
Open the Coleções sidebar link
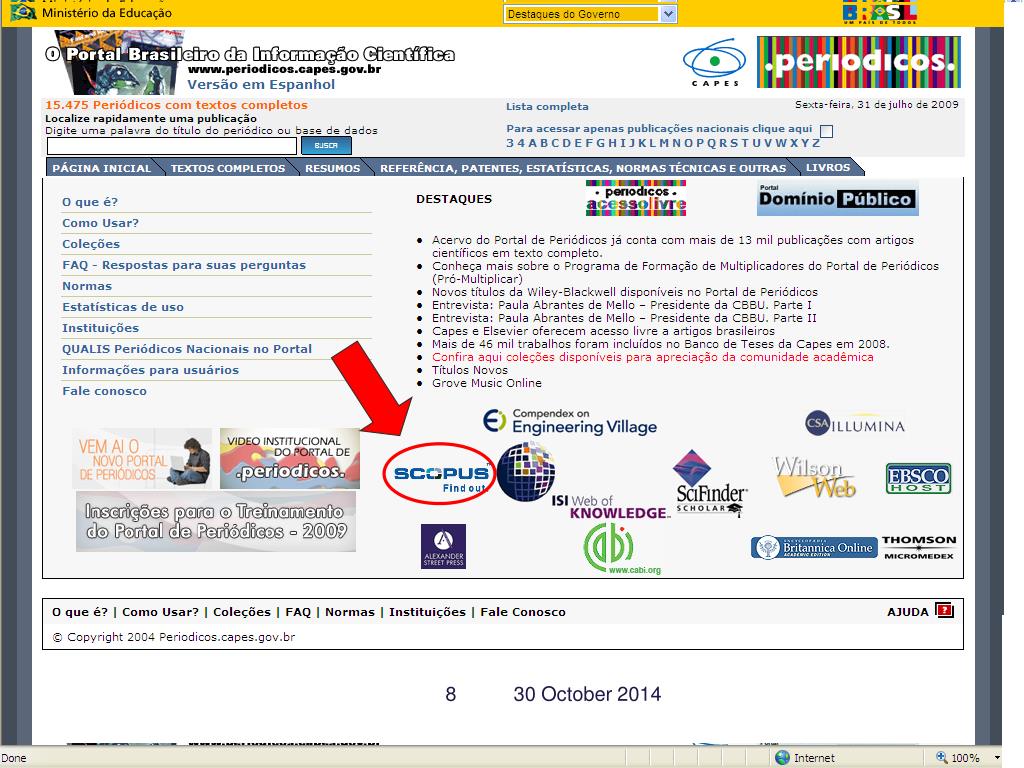pyautogui.click(x=91, y=244)
